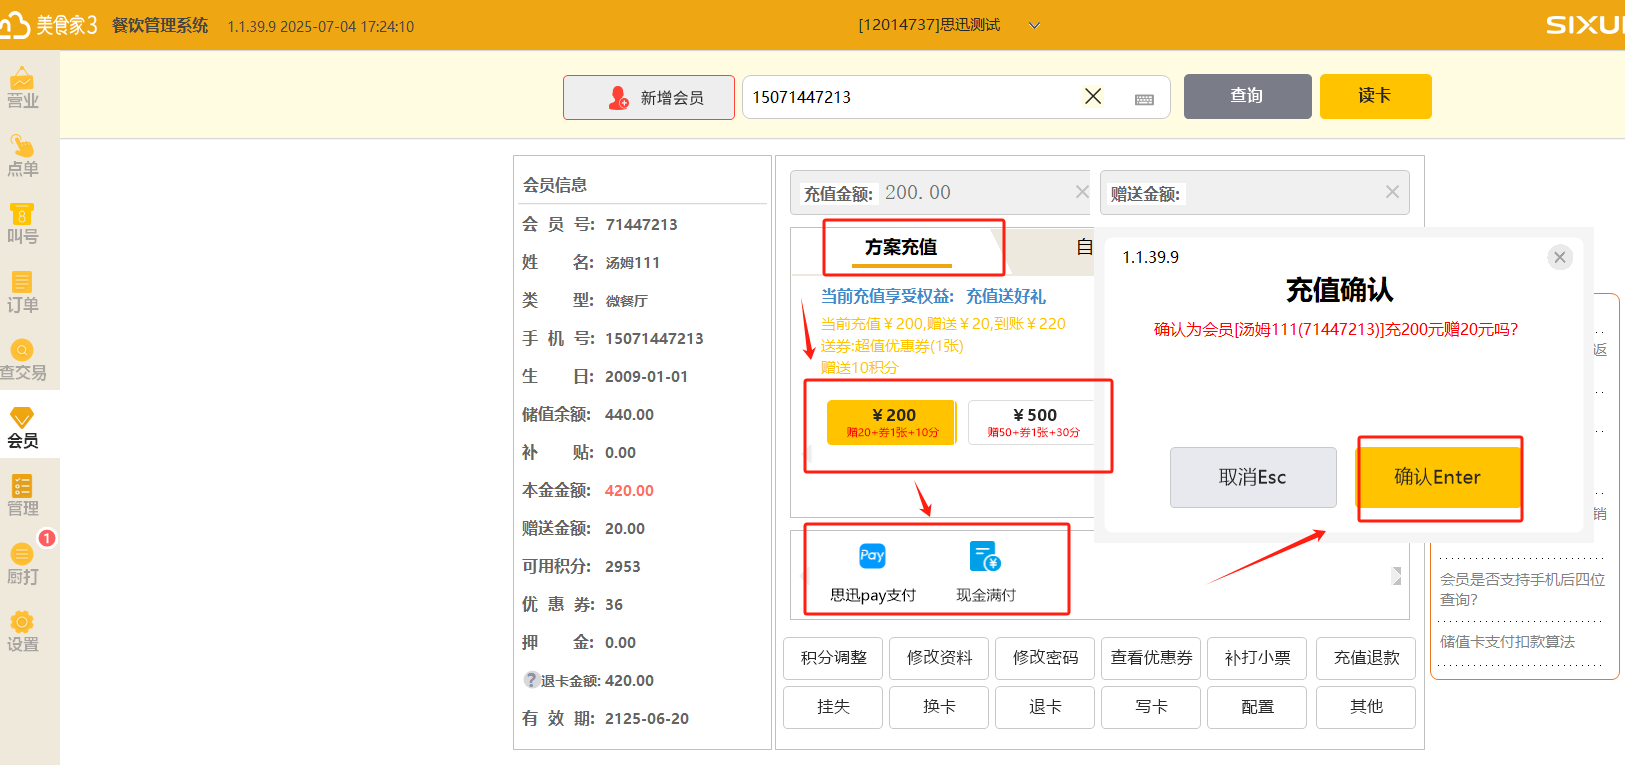Click 写卡 button

click(1151, 707)
